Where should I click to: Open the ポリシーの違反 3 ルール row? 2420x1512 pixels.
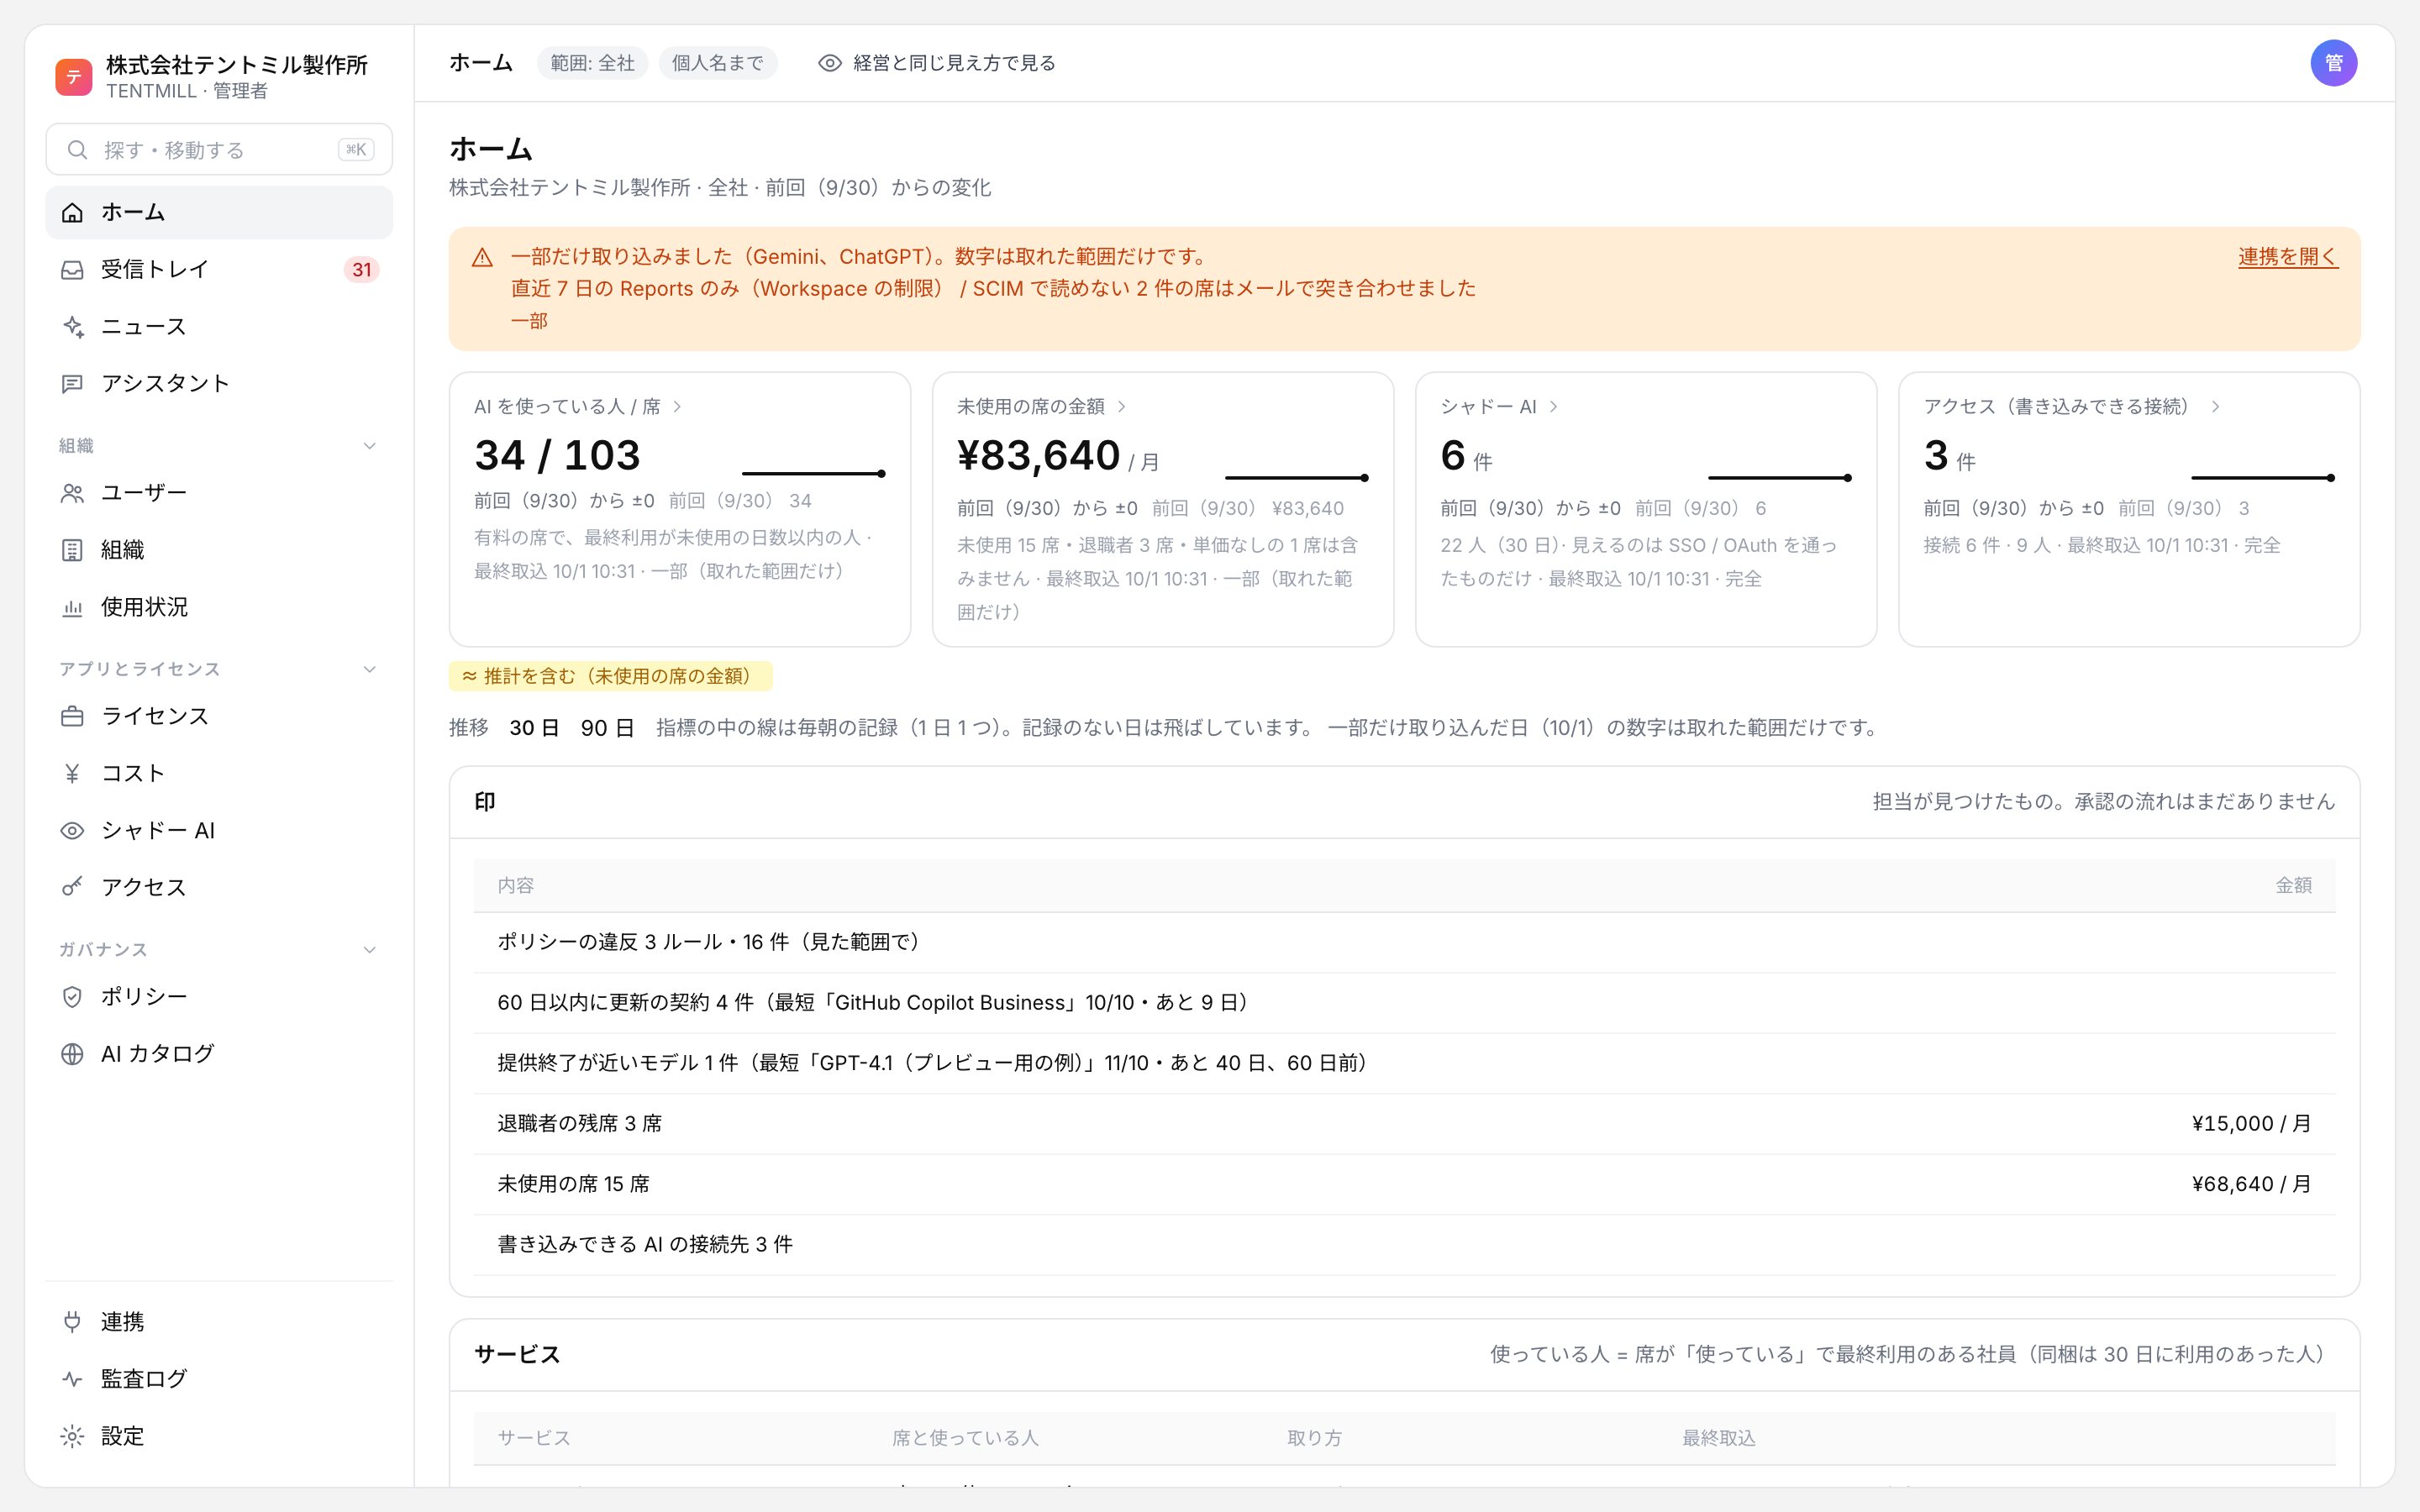pos(1404,942)
